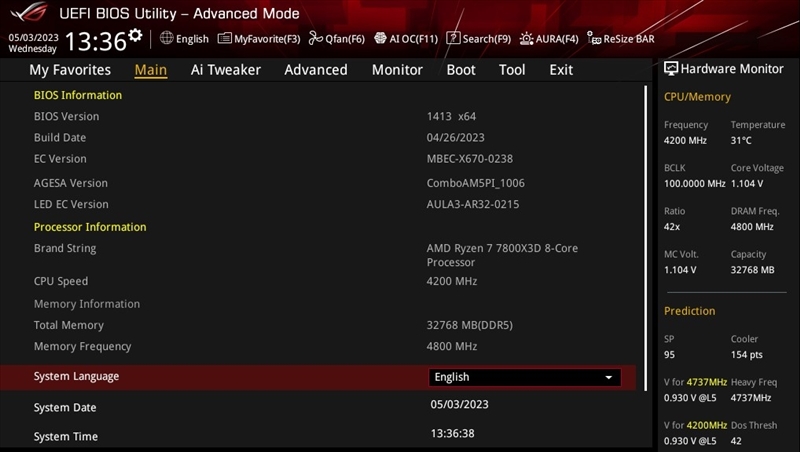Click the globe language icon

(166, 38)
